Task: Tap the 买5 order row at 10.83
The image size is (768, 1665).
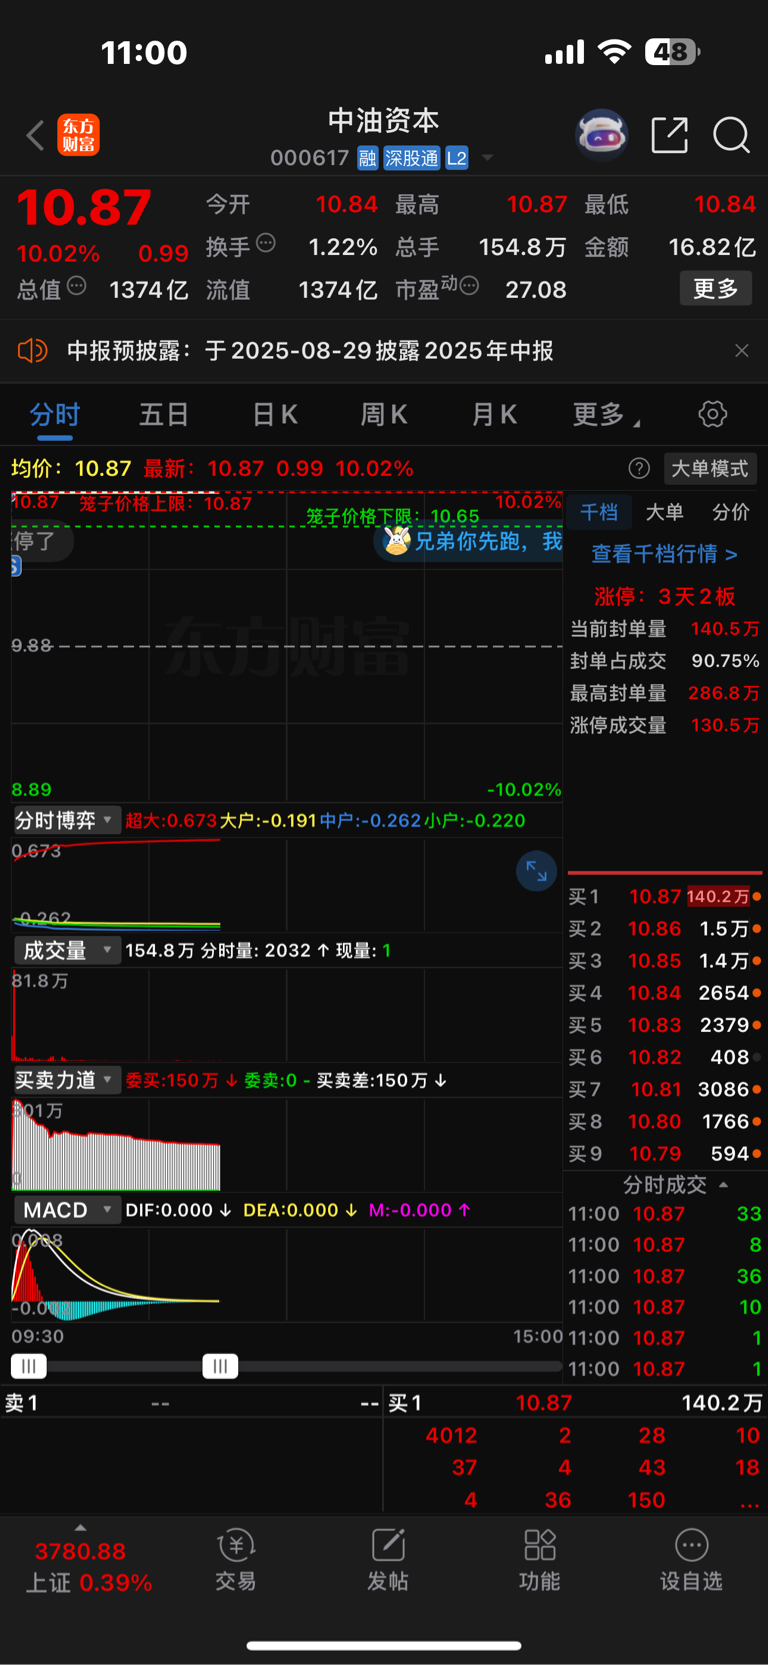Action: 664,1025
